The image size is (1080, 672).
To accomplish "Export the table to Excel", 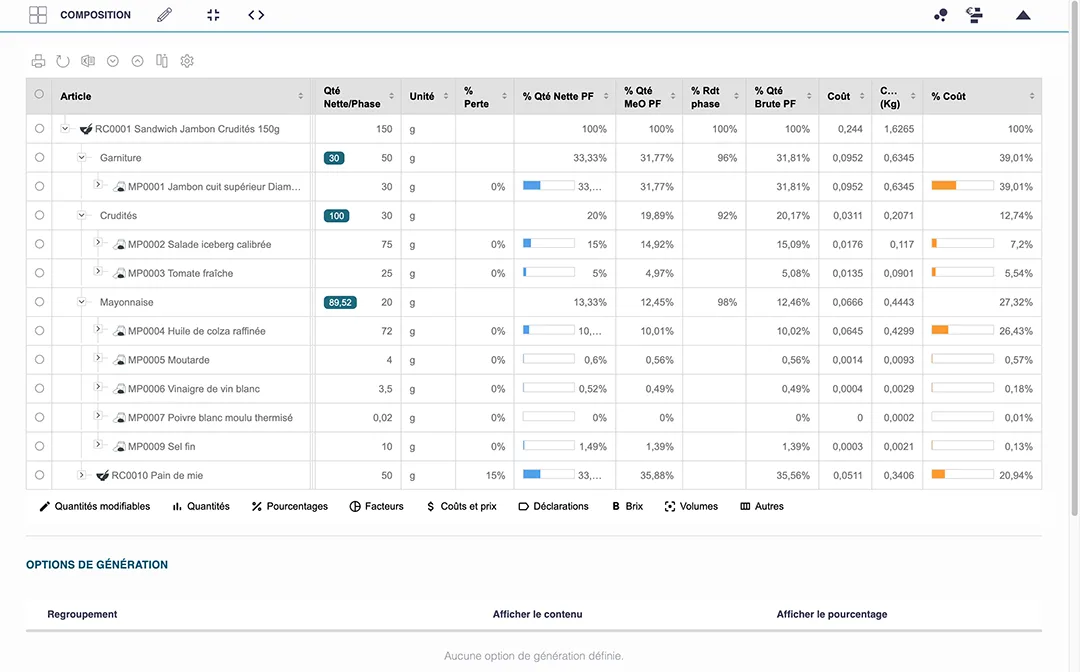I will pos(87,61).
